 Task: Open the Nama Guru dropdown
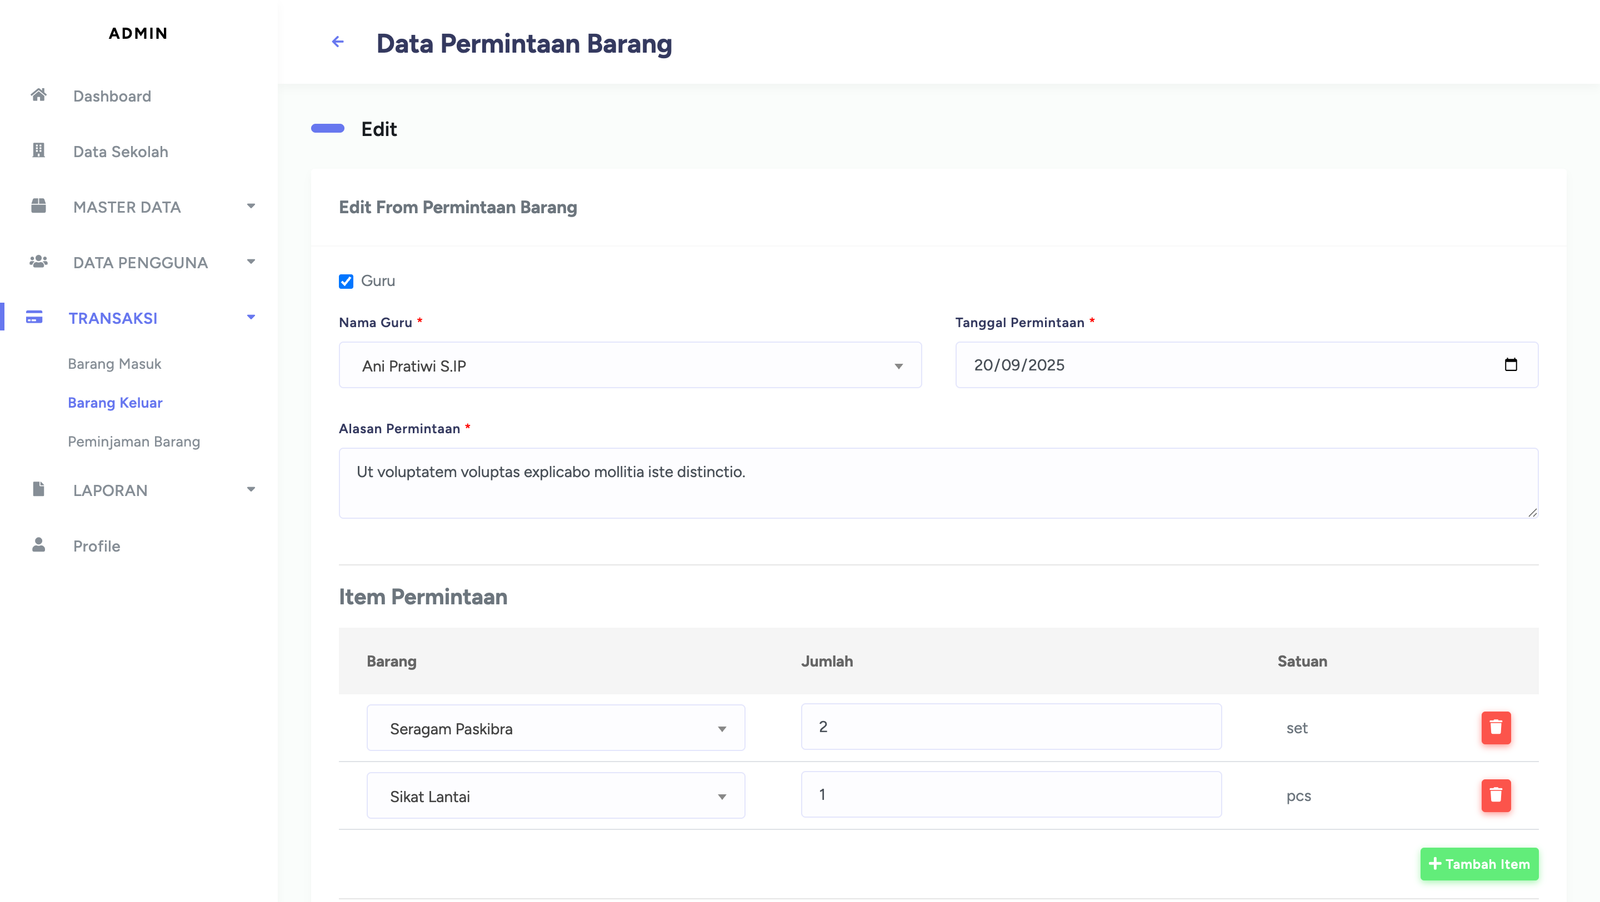[x=630, y=366]
